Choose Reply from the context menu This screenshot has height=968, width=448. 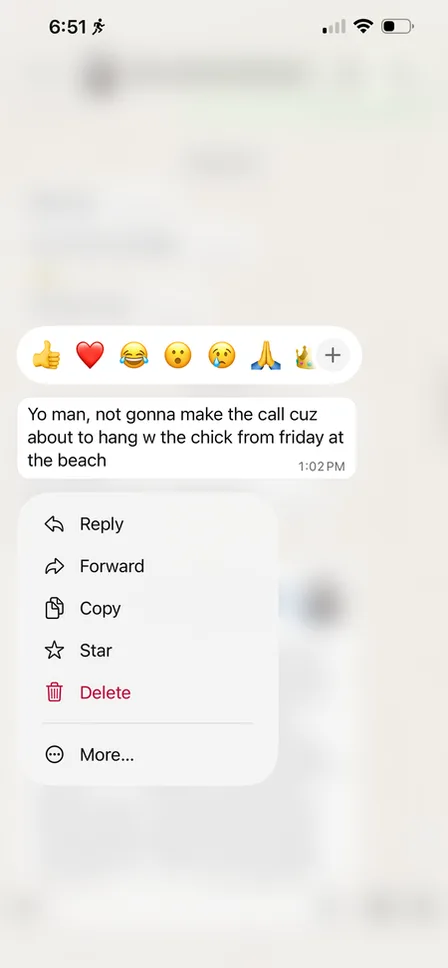148,524
